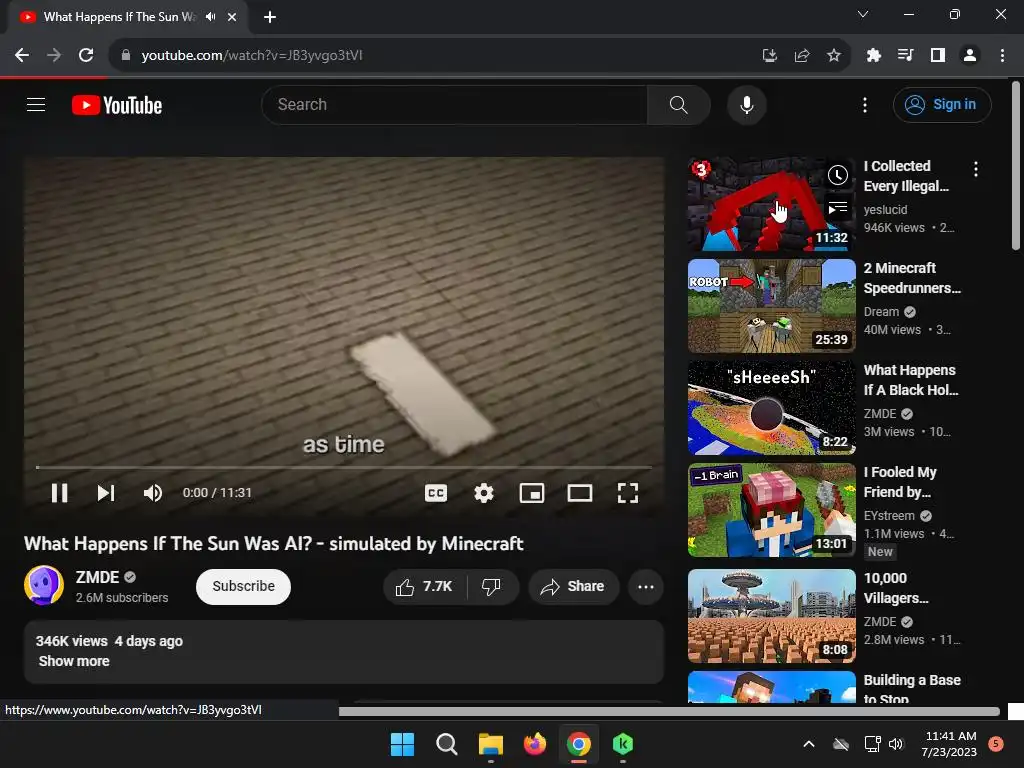Enter full screen mode
The height and width of the screenshot is (768, 1024).
point(628,493)
